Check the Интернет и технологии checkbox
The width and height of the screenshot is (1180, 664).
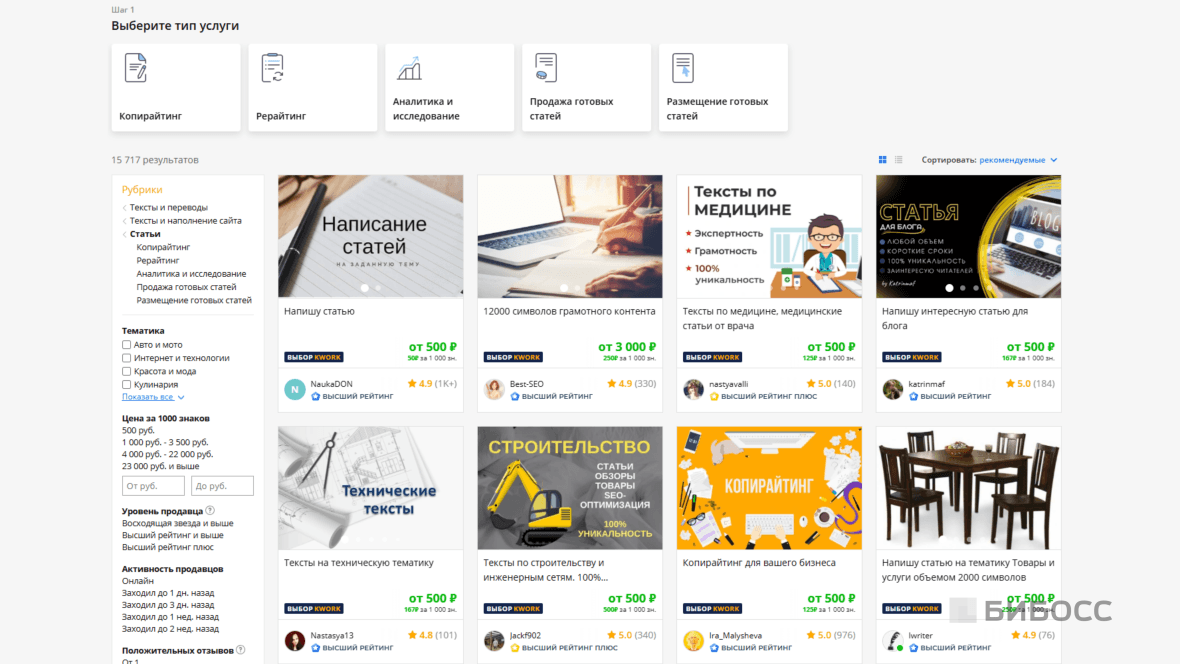(x=126, y=358)
